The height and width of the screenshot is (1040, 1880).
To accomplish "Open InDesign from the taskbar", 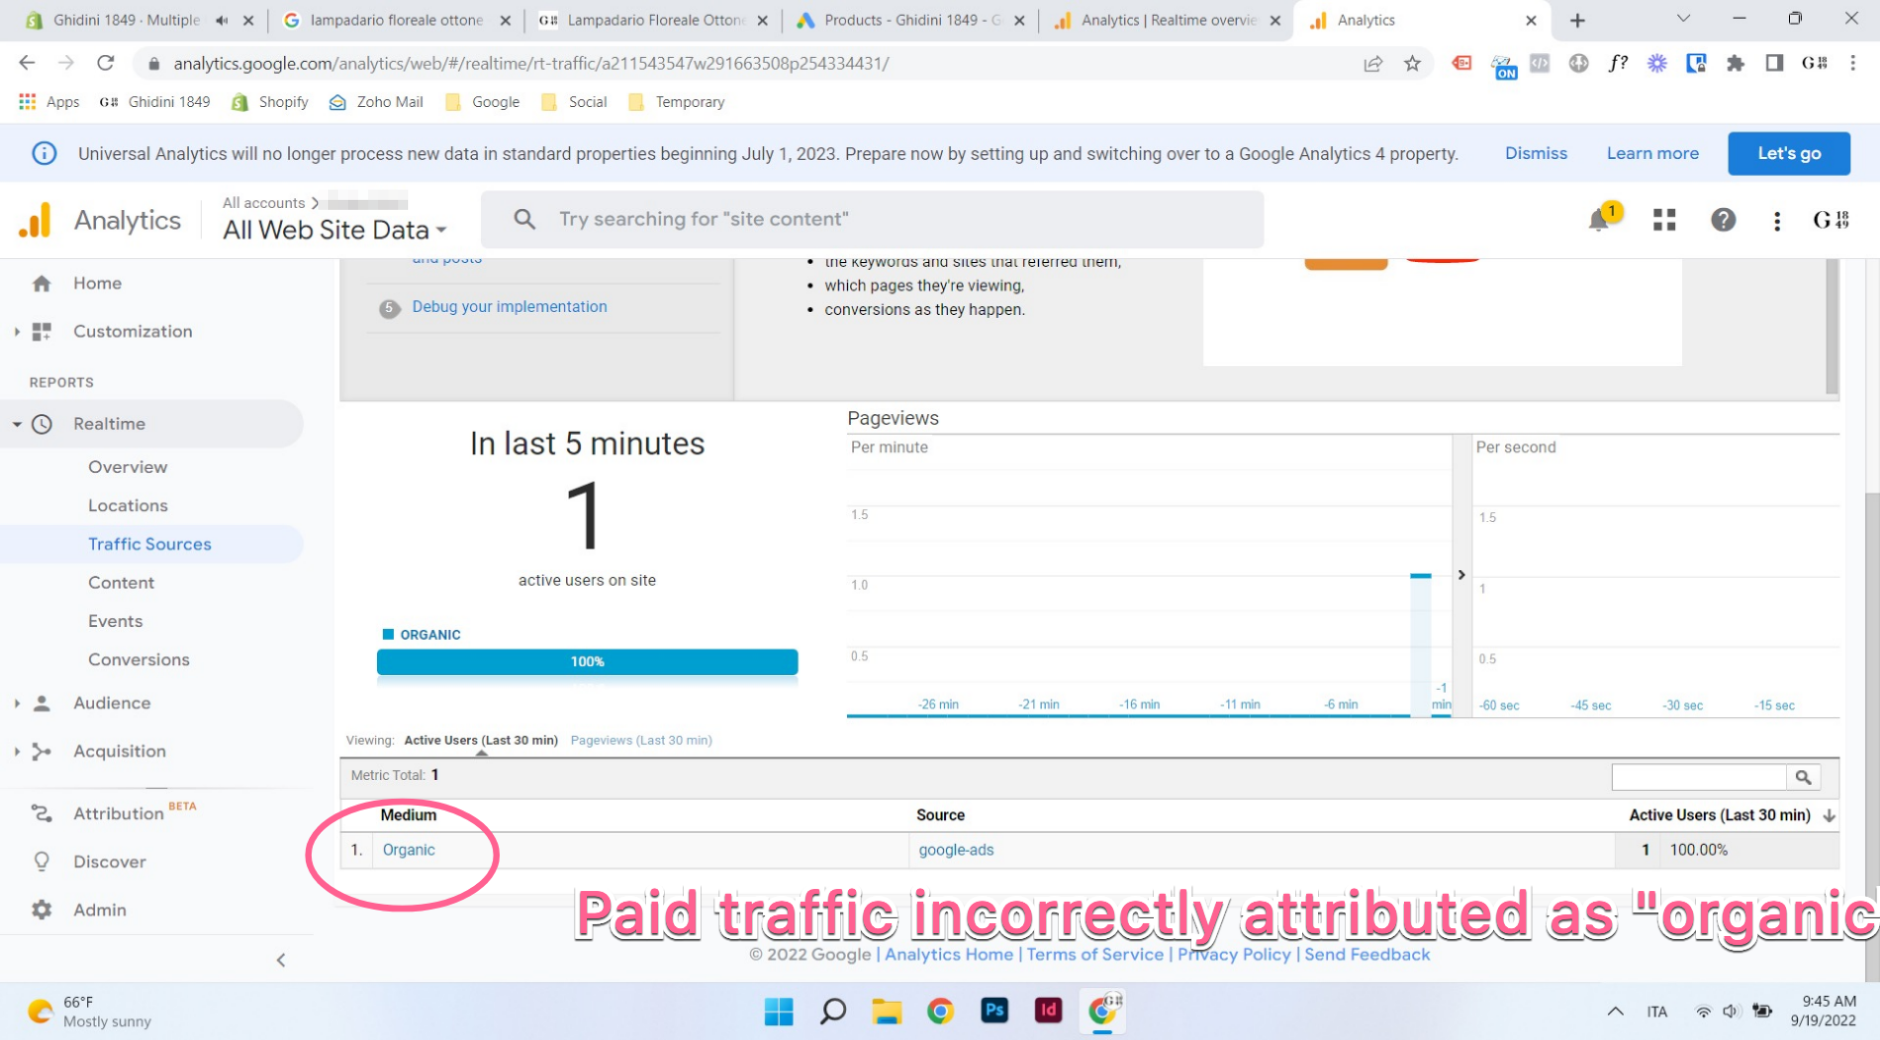I will (x=1048, y=1010).
